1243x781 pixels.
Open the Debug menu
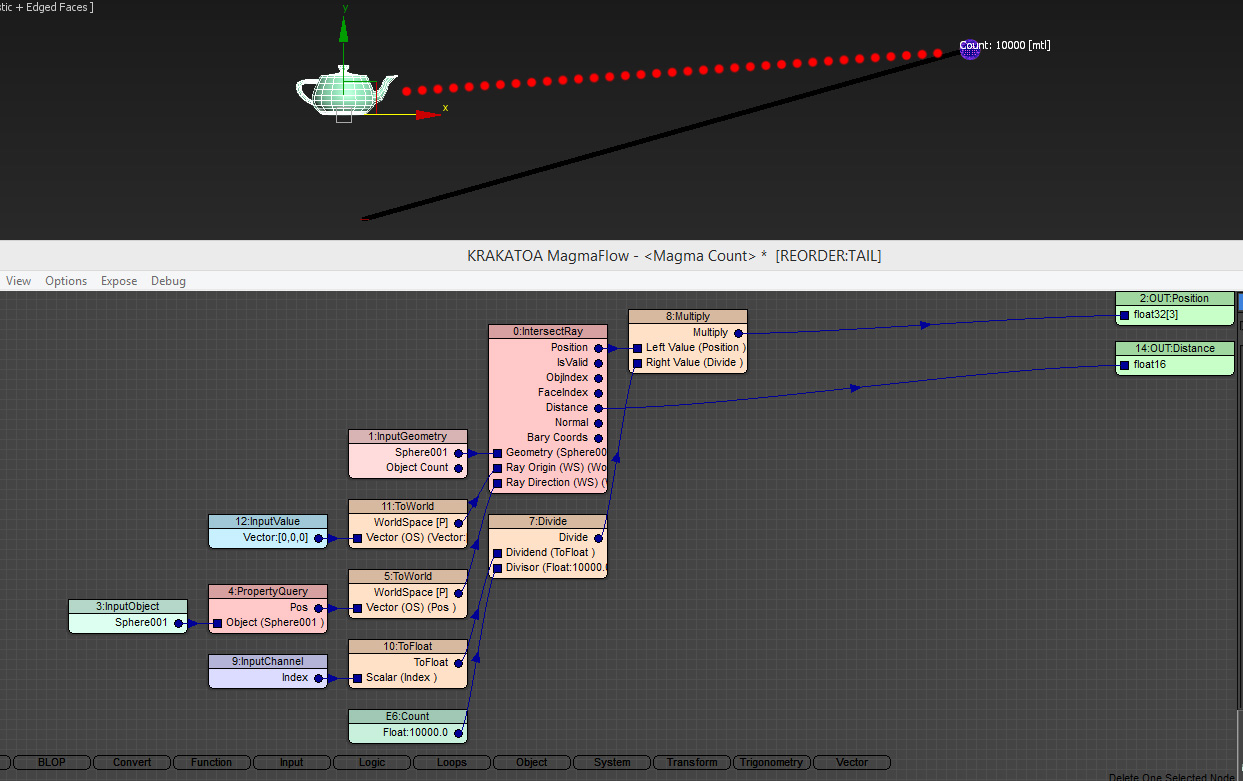tap(168, 281)
